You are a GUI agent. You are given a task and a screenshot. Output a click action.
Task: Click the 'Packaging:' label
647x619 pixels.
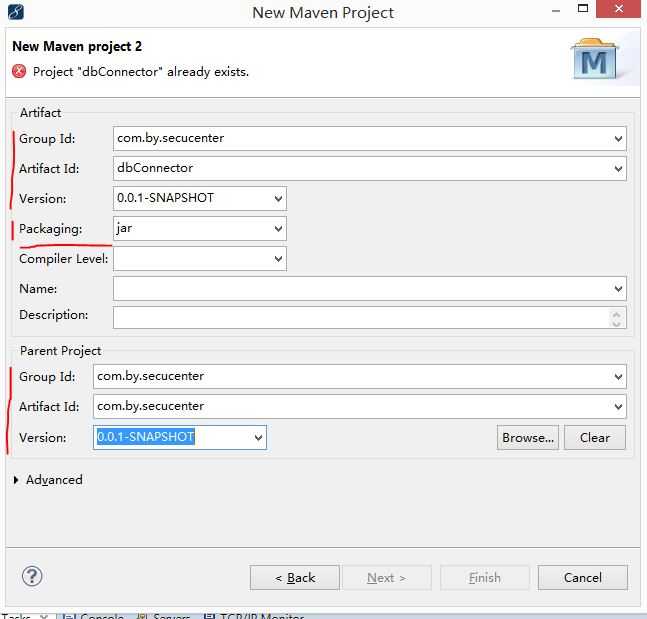pos(51,229)
